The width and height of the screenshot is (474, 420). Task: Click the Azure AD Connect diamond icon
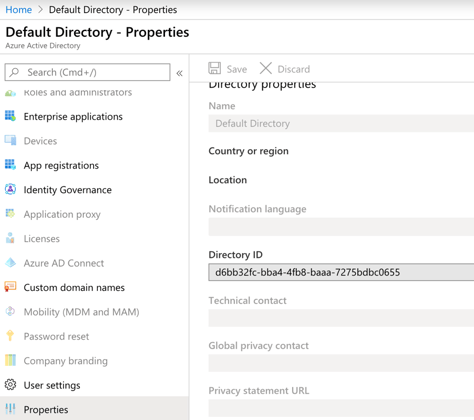click(10, 263)
